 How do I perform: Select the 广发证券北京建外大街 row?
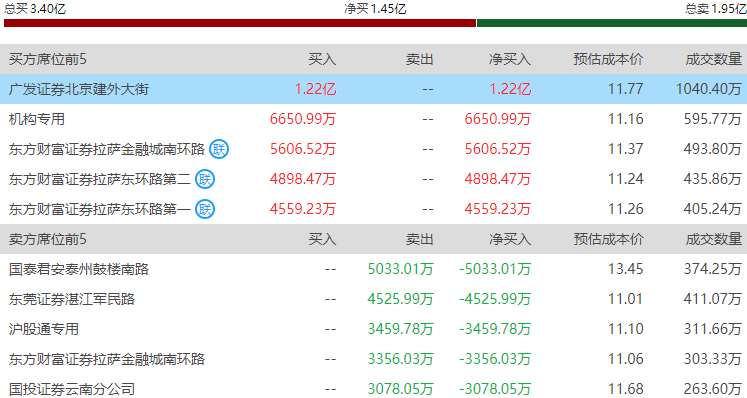point(374,89)
